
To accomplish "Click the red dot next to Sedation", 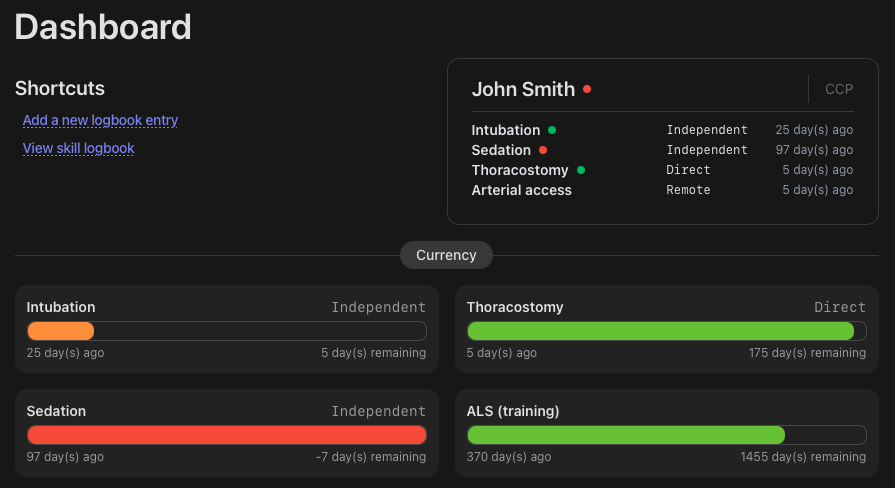I will pos(543,150).
